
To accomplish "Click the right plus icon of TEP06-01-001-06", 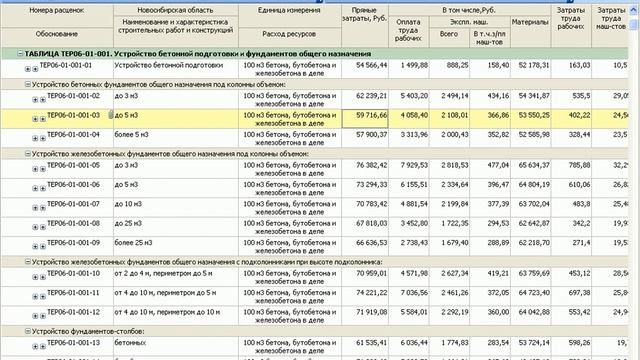I will pyautogui.click(x=42, y=188).
